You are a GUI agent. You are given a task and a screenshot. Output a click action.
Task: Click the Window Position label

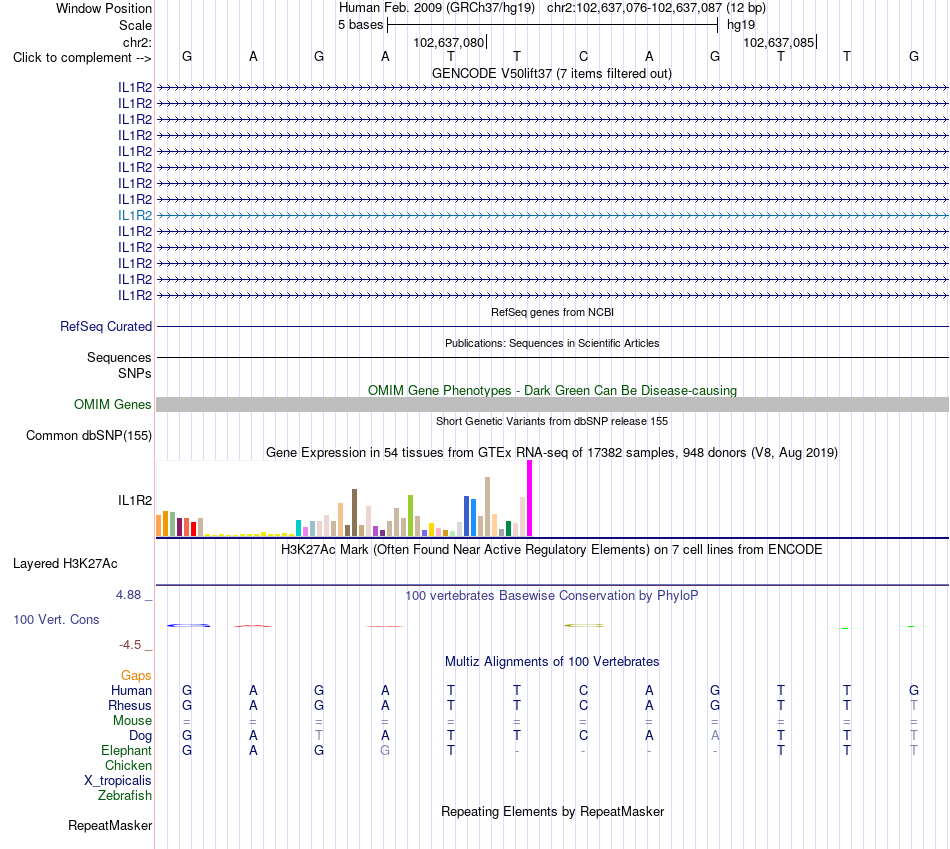click(104, 8)
